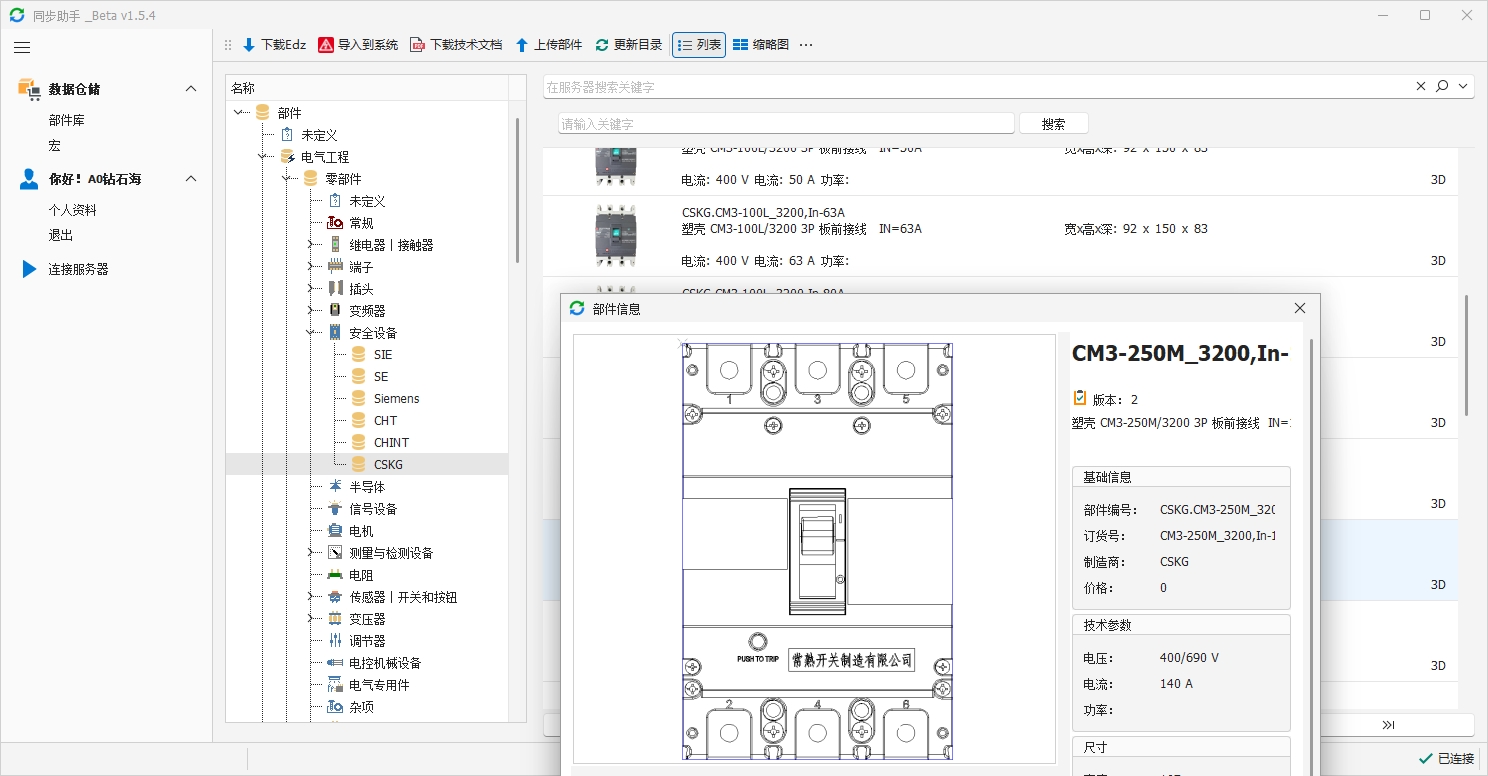1488x776 pixels.
Task: Select the 变频器 tree item
Action: pos(367,311)
